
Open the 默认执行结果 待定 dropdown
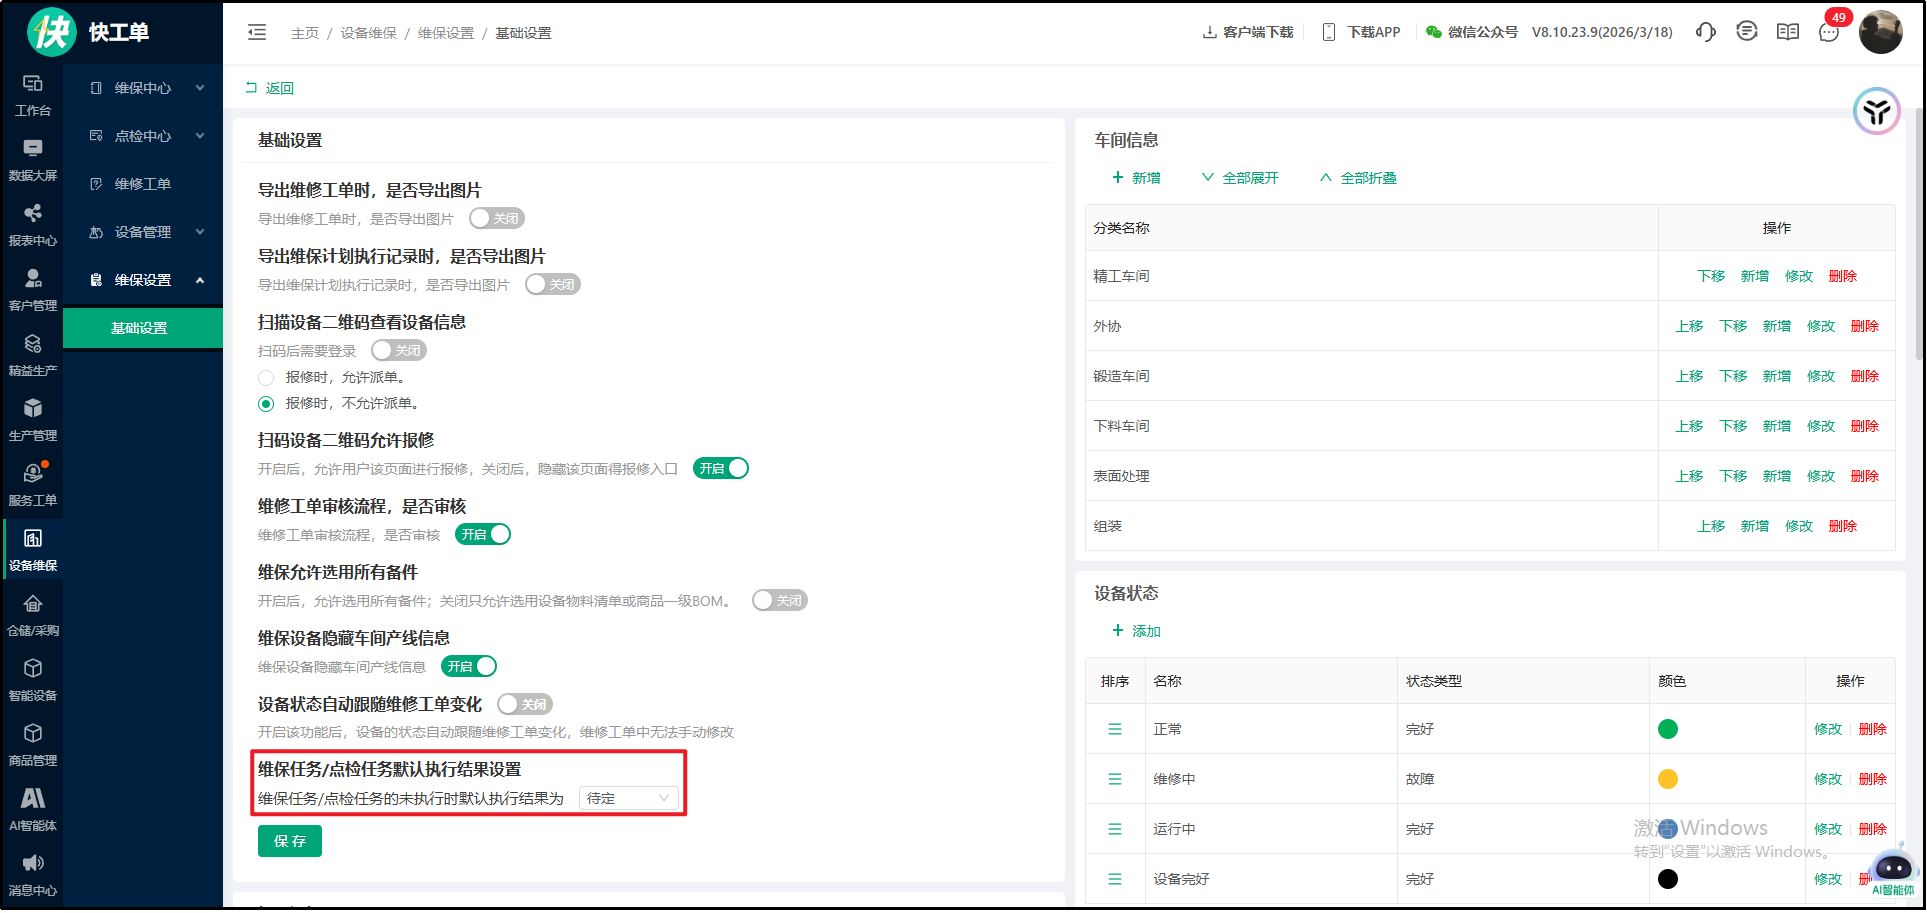(628, 798)
